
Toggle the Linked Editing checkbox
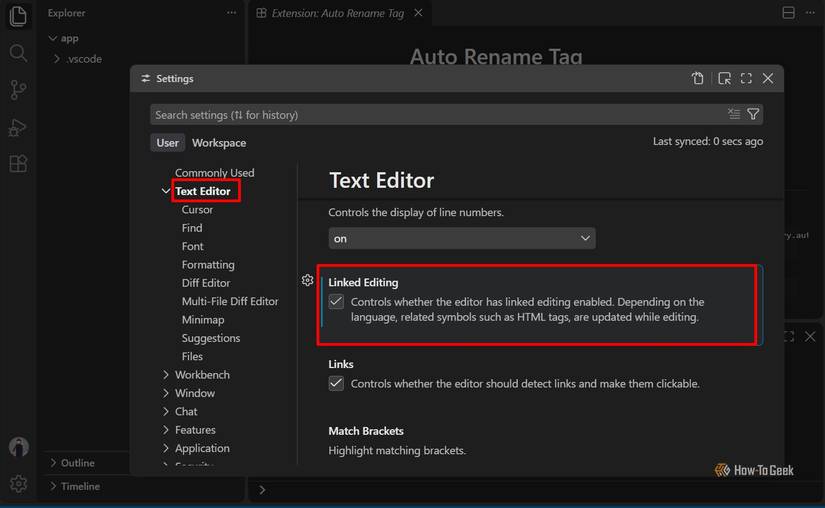coord(336,302)
